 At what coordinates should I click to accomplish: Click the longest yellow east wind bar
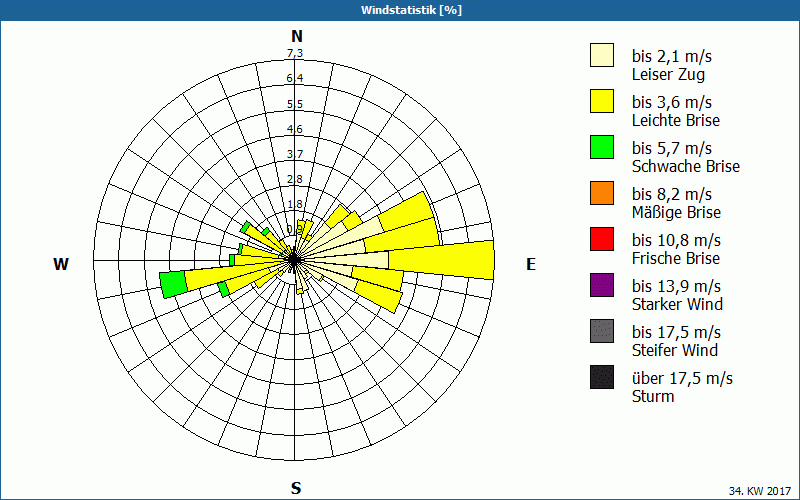tap(441, 260)
